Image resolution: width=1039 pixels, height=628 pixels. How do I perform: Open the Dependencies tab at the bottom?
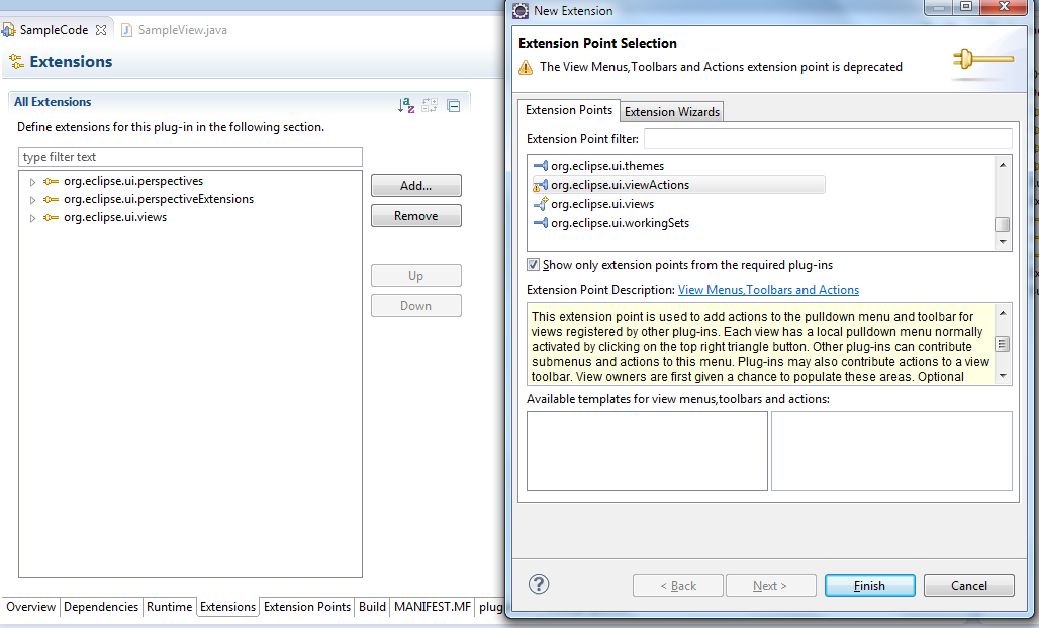(x=101, y=607)
